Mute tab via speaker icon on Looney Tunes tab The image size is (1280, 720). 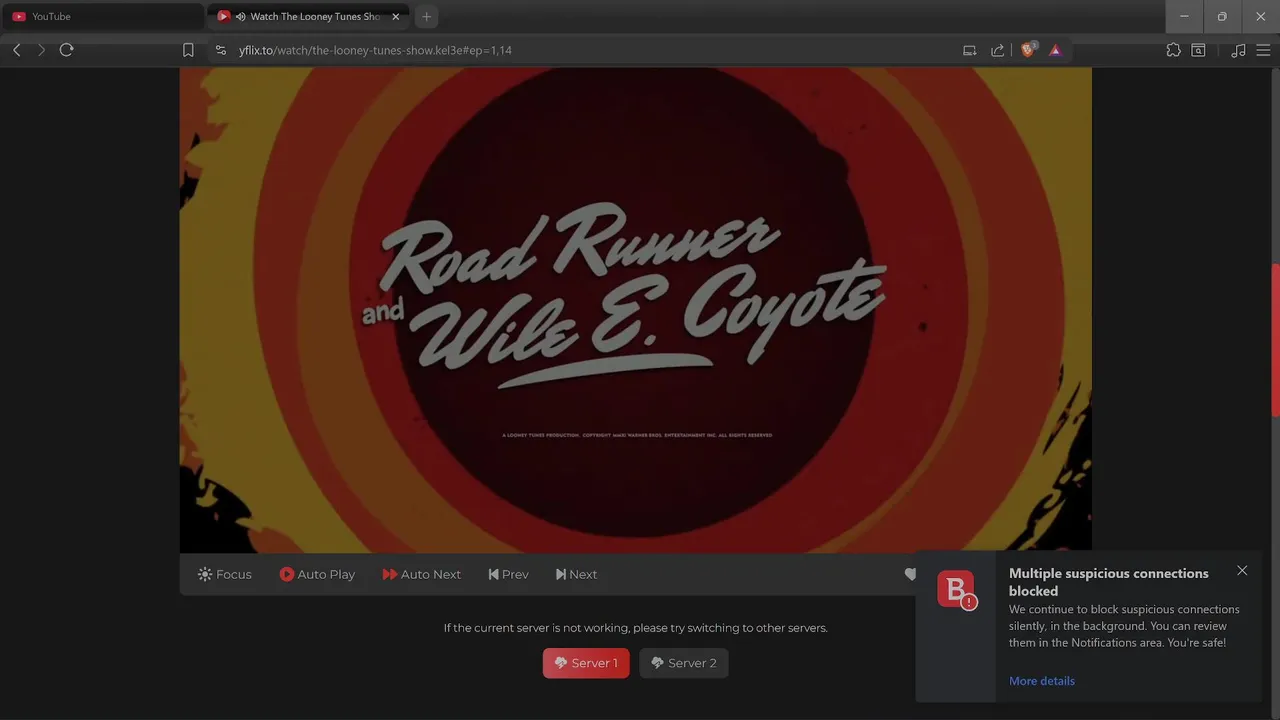241,16
